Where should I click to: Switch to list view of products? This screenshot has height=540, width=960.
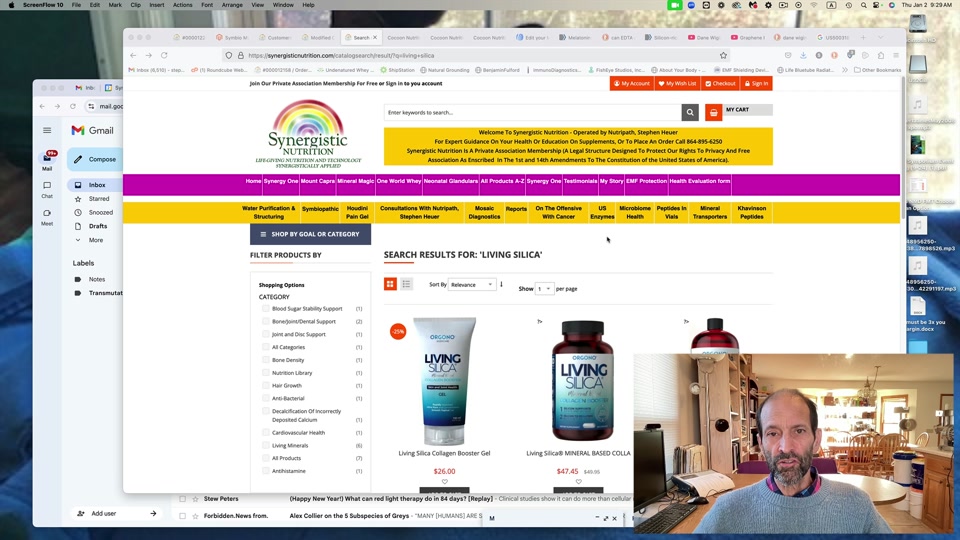coord(407,285)
